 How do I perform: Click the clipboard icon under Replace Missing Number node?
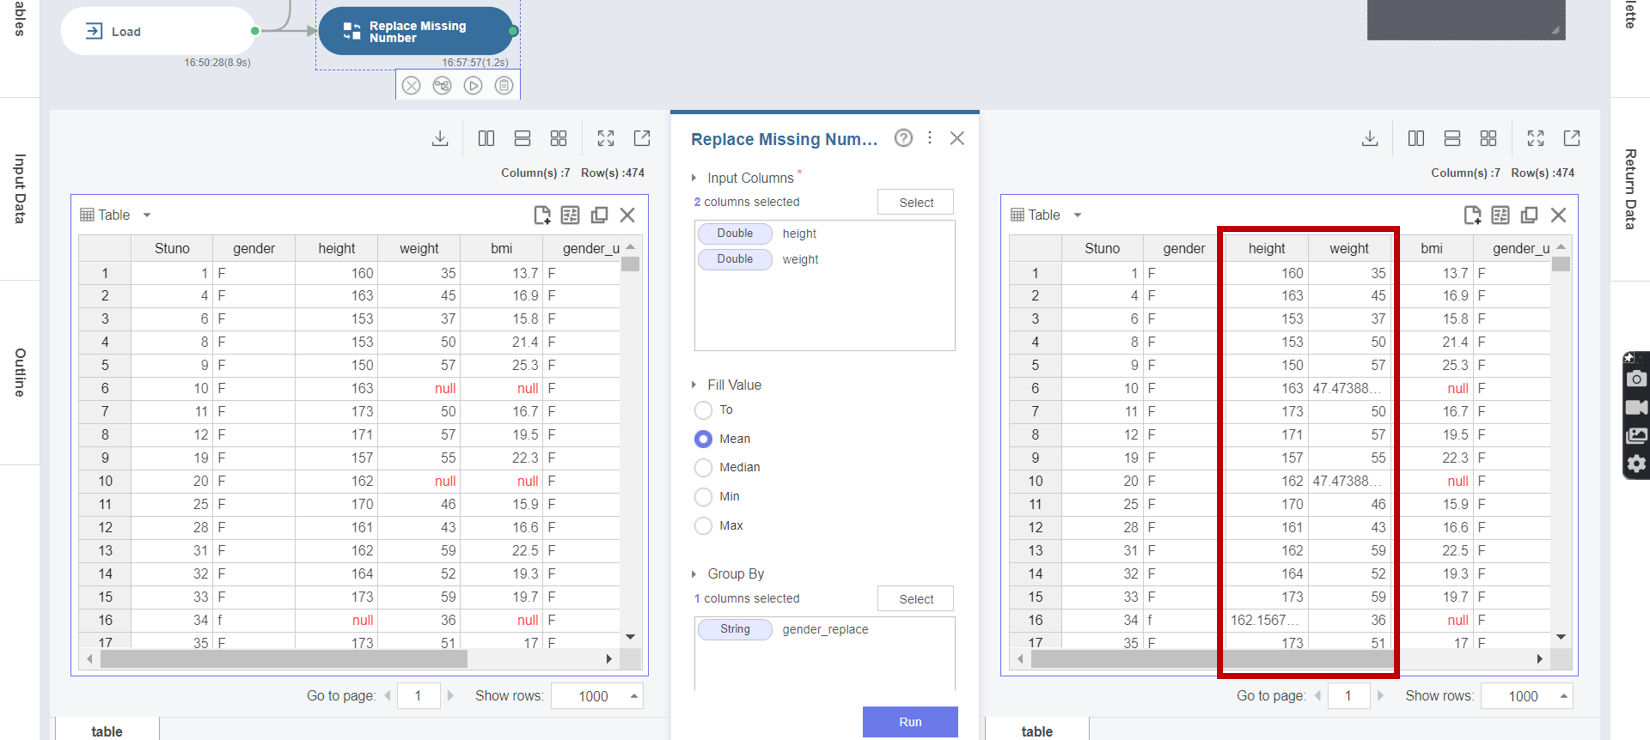coord(504,85)
